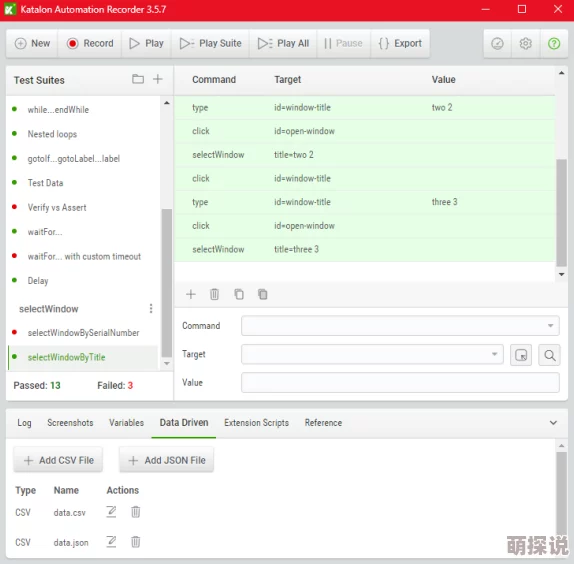Add a new command row with plus icon
574x564 pixels.
(191, 294)
